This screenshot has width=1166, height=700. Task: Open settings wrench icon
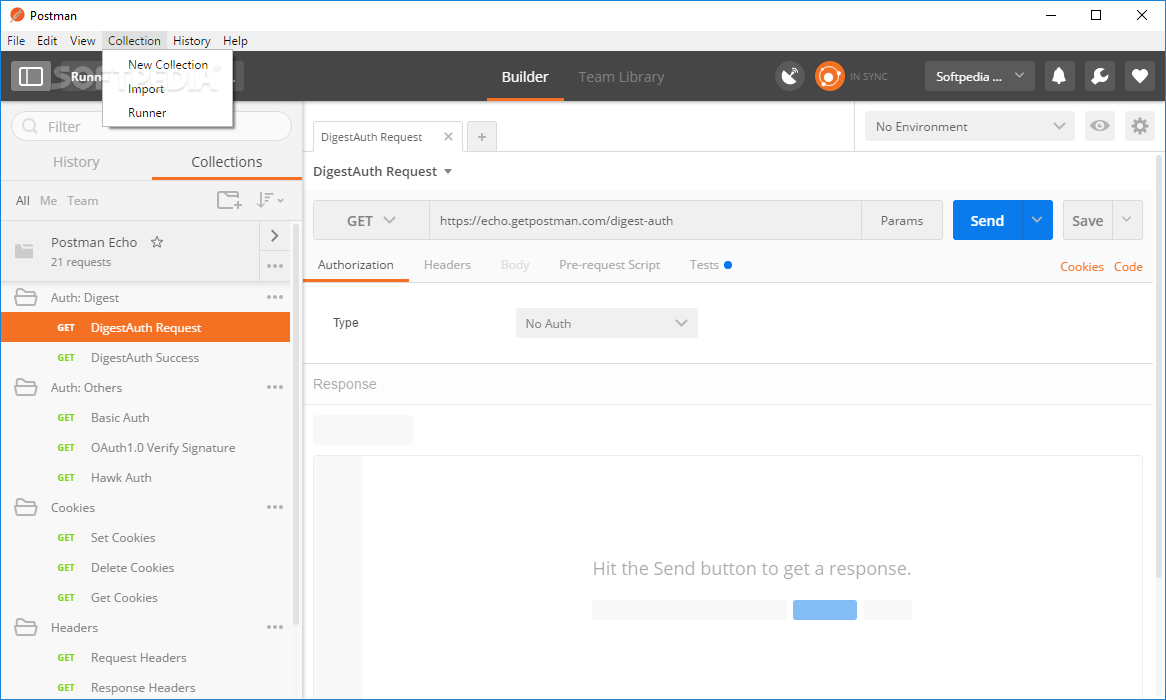pos(1099,76)
